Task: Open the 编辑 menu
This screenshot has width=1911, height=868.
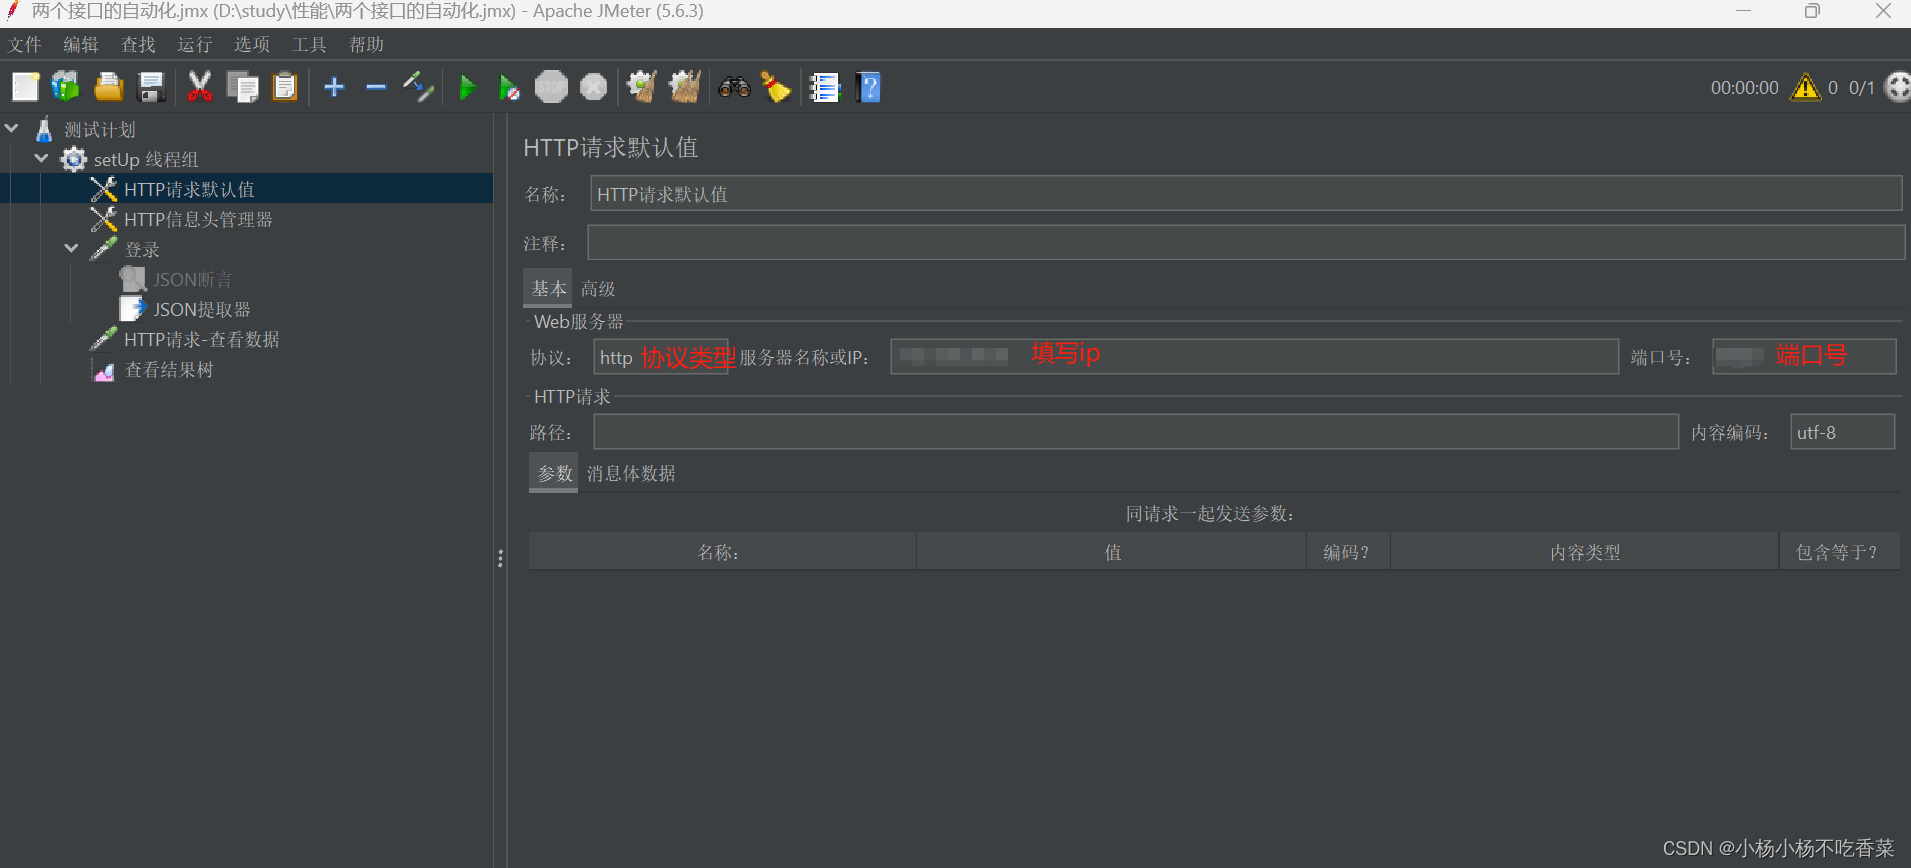Action: pyautogui.click(x=81, y=44)
